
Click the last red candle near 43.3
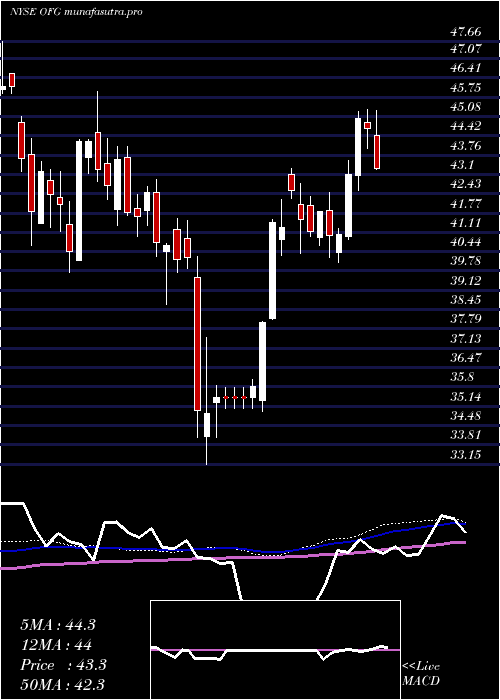coord(377,152)
